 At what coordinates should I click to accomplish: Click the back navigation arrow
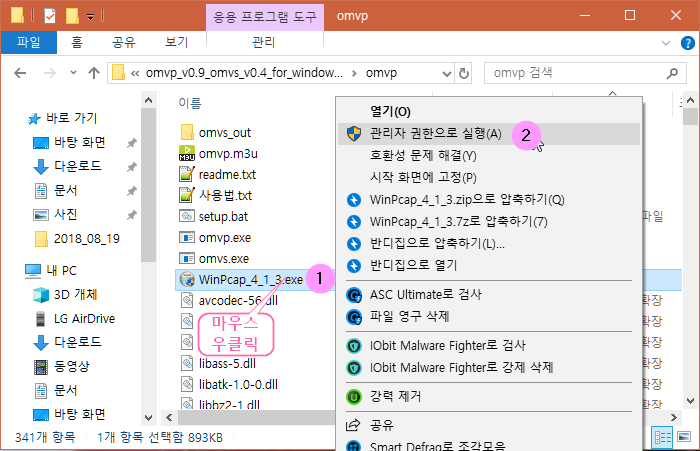point(20,73)
